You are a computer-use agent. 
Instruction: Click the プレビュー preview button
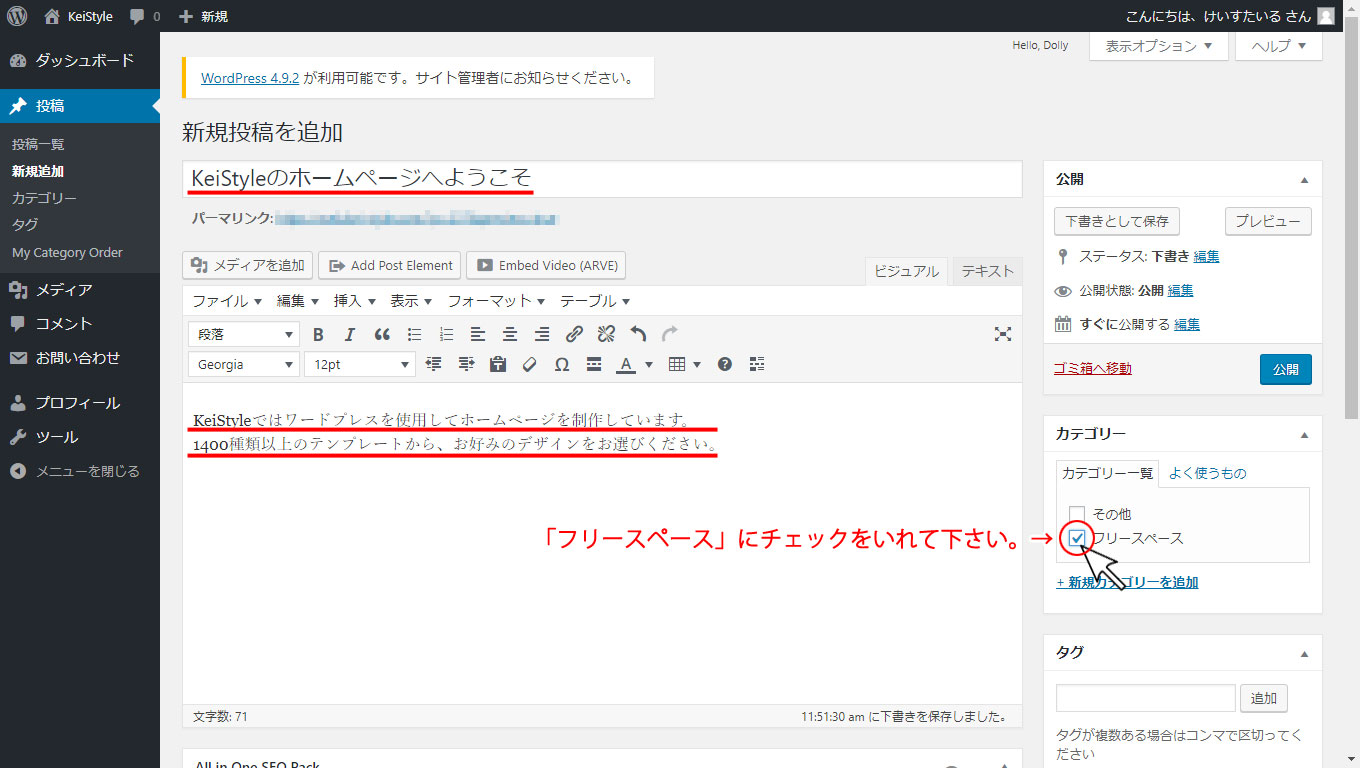click(x=1267, y=221)
